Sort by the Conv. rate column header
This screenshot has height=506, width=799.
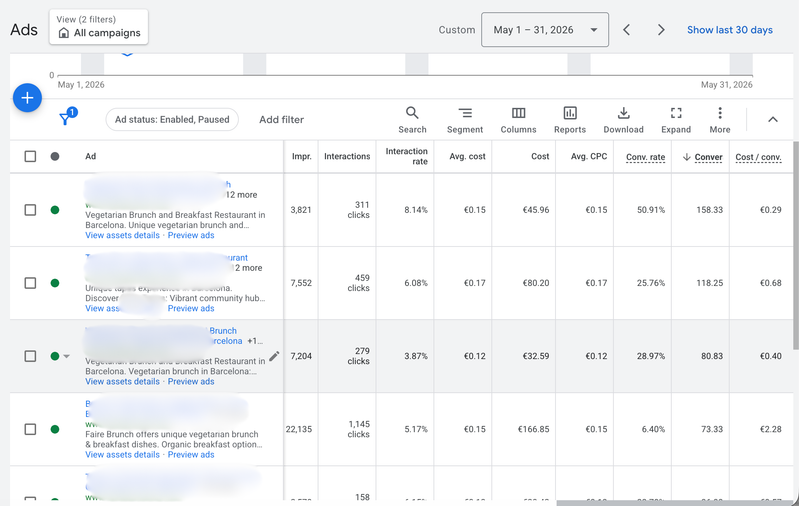pyautogui.click(x=646, y=157)
